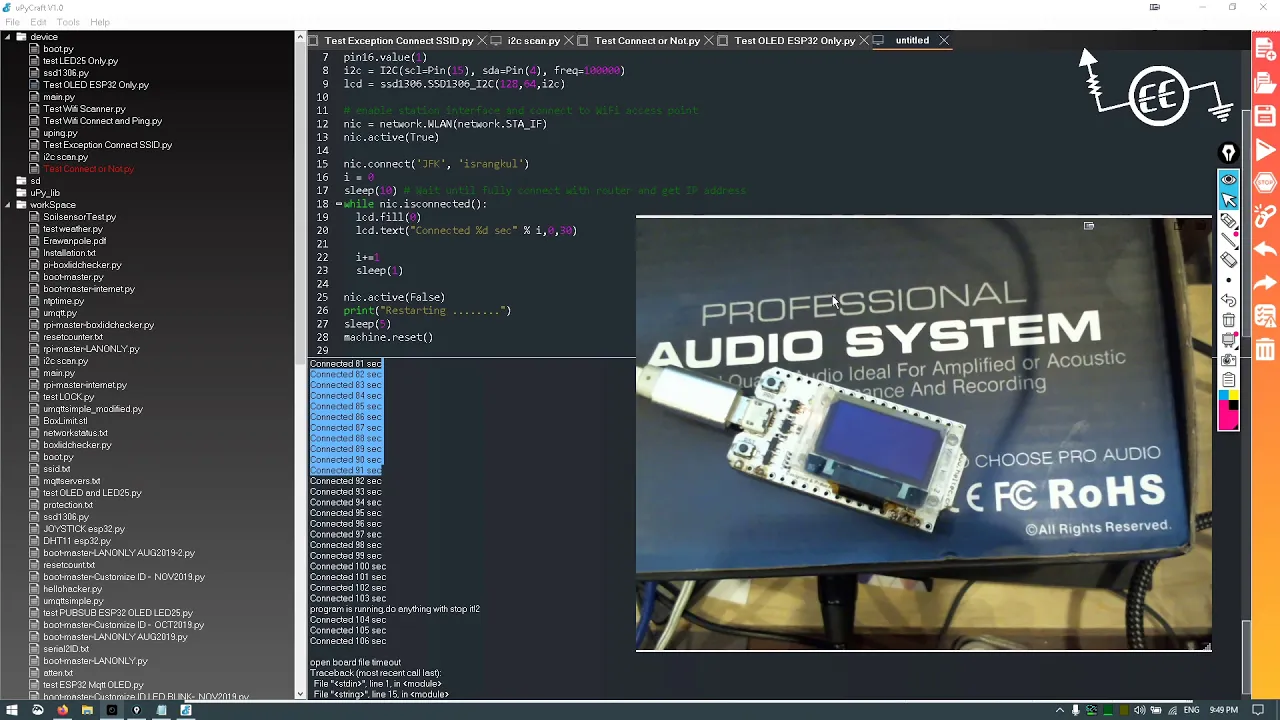Click the ENG language indicator in taskbar
Viewport: 1280px width, 720px height.
coord(1192,710)
